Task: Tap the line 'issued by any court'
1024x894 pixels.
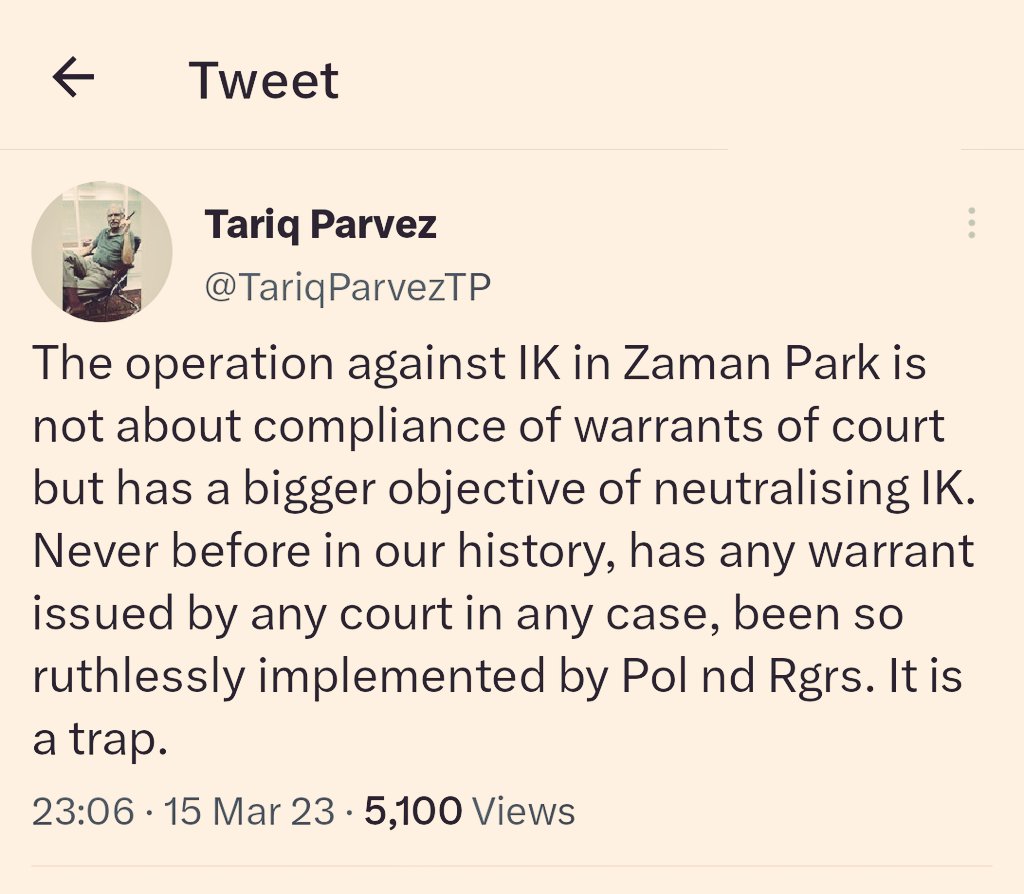Action: coord(468,615)
